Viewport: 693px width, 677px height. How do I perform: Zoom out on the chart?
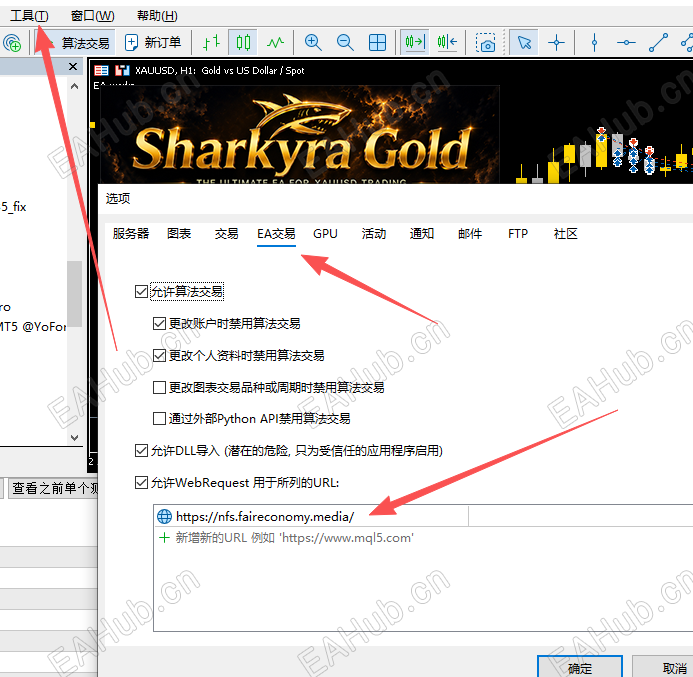(345, 43)
